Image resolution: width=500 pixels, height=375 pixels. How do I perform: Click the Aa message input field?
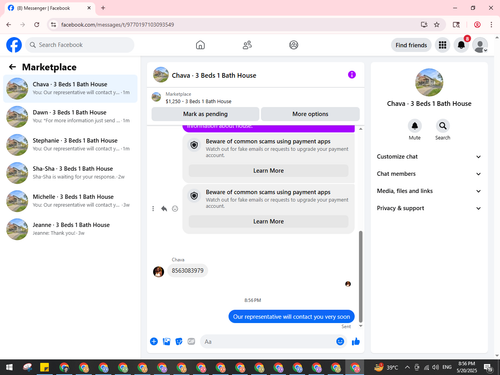268,342
